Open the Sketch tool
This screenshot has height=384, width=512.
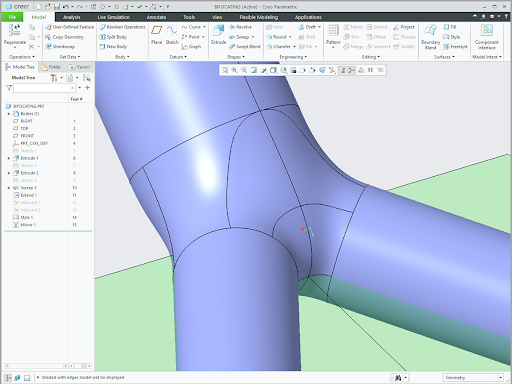coord(172,35)
